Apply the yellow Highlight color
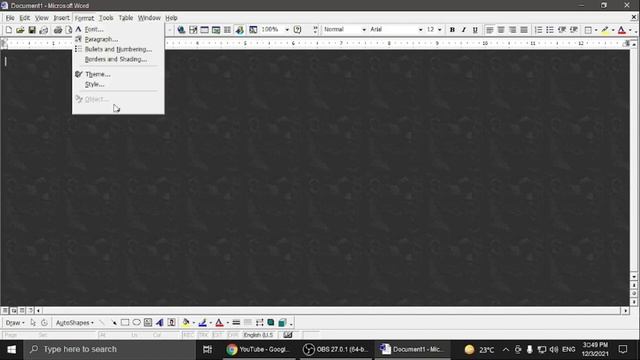640x360 pixels. (x=605, y=30)
